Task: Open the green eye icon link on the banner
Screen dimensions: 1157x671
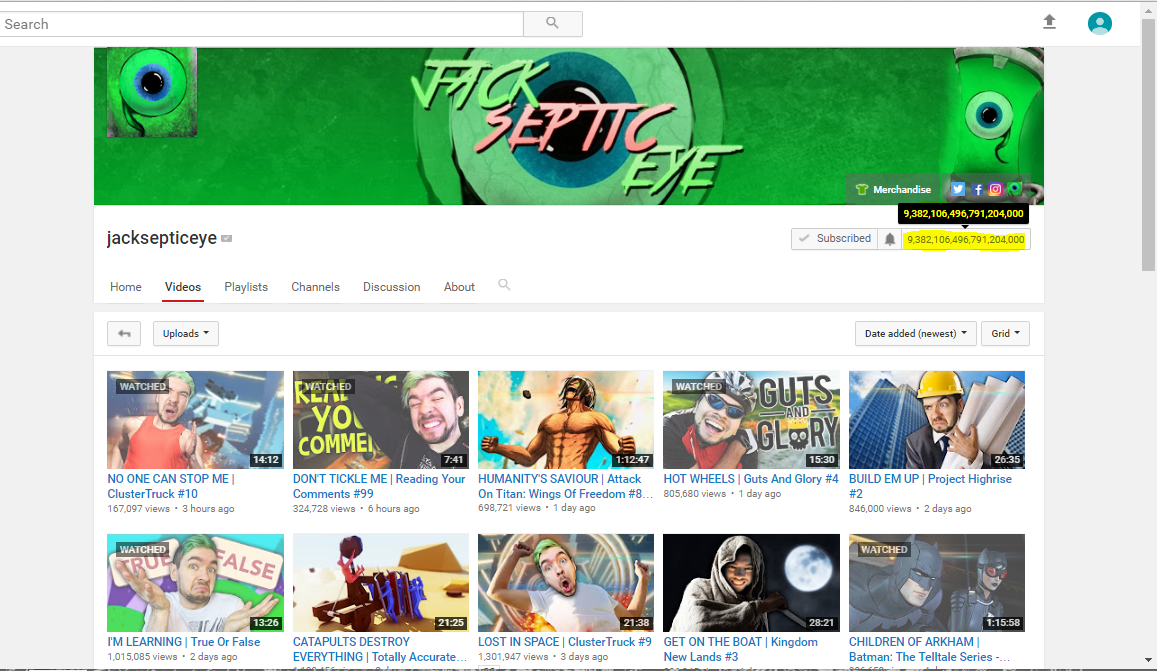Action: [1015, 189]
